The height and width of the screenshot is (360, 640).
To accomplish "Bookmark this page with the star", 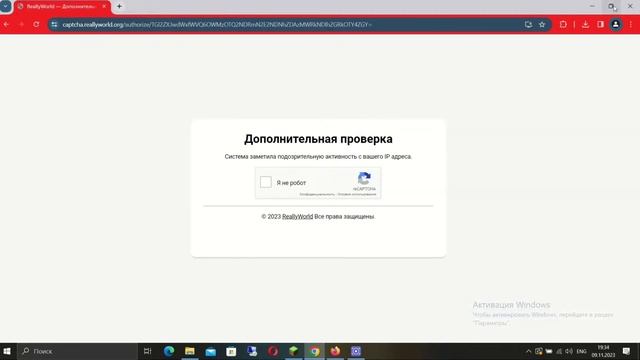I will coord(542,24).
